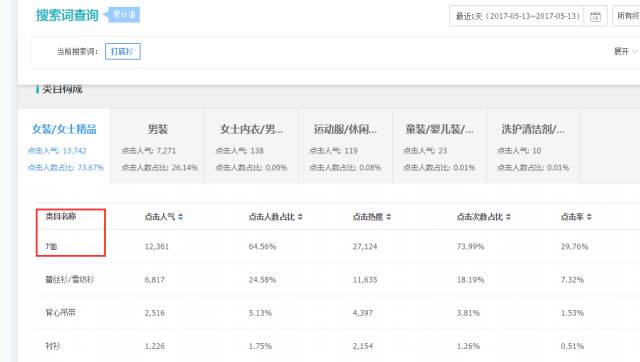Click the value 18.19% cell
The height and width of the screenshot is (362, 640).
point(470,280)
